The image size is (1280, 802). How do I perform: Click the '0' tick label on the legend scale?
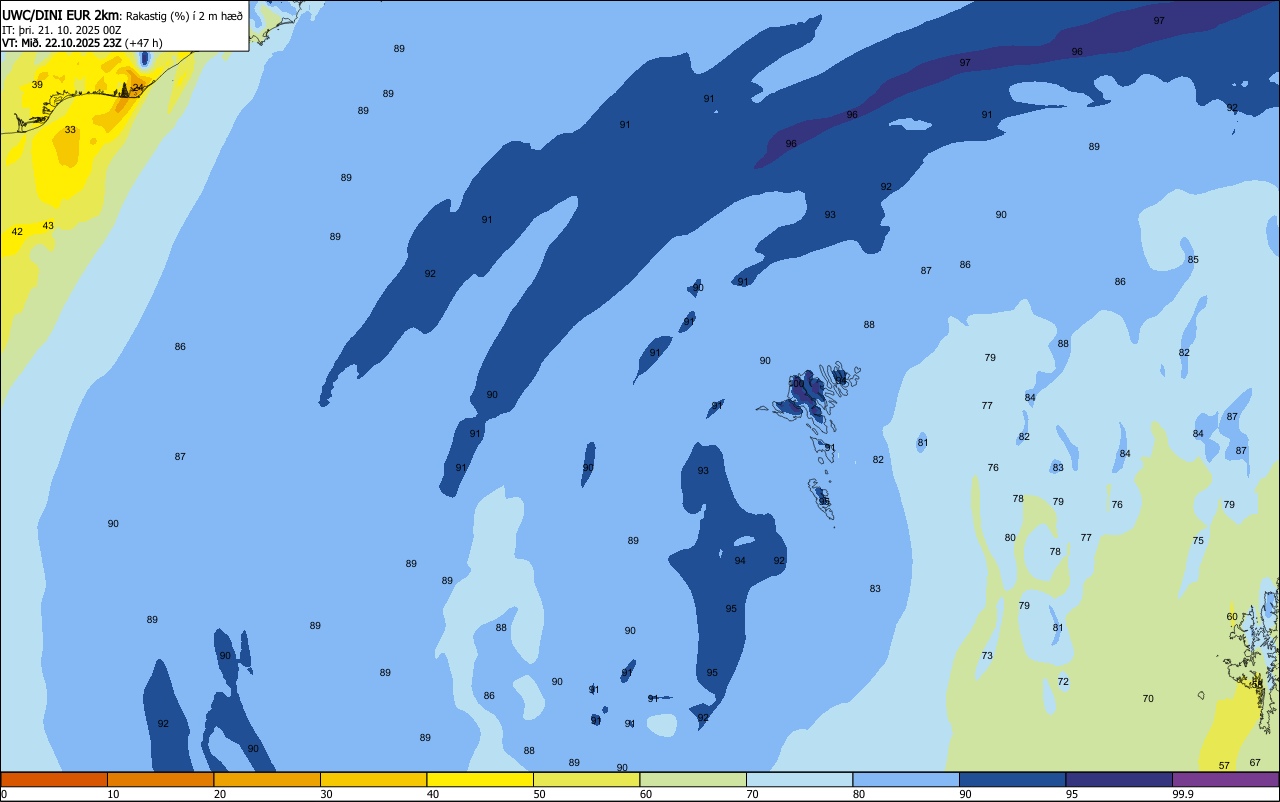point(4,794)
